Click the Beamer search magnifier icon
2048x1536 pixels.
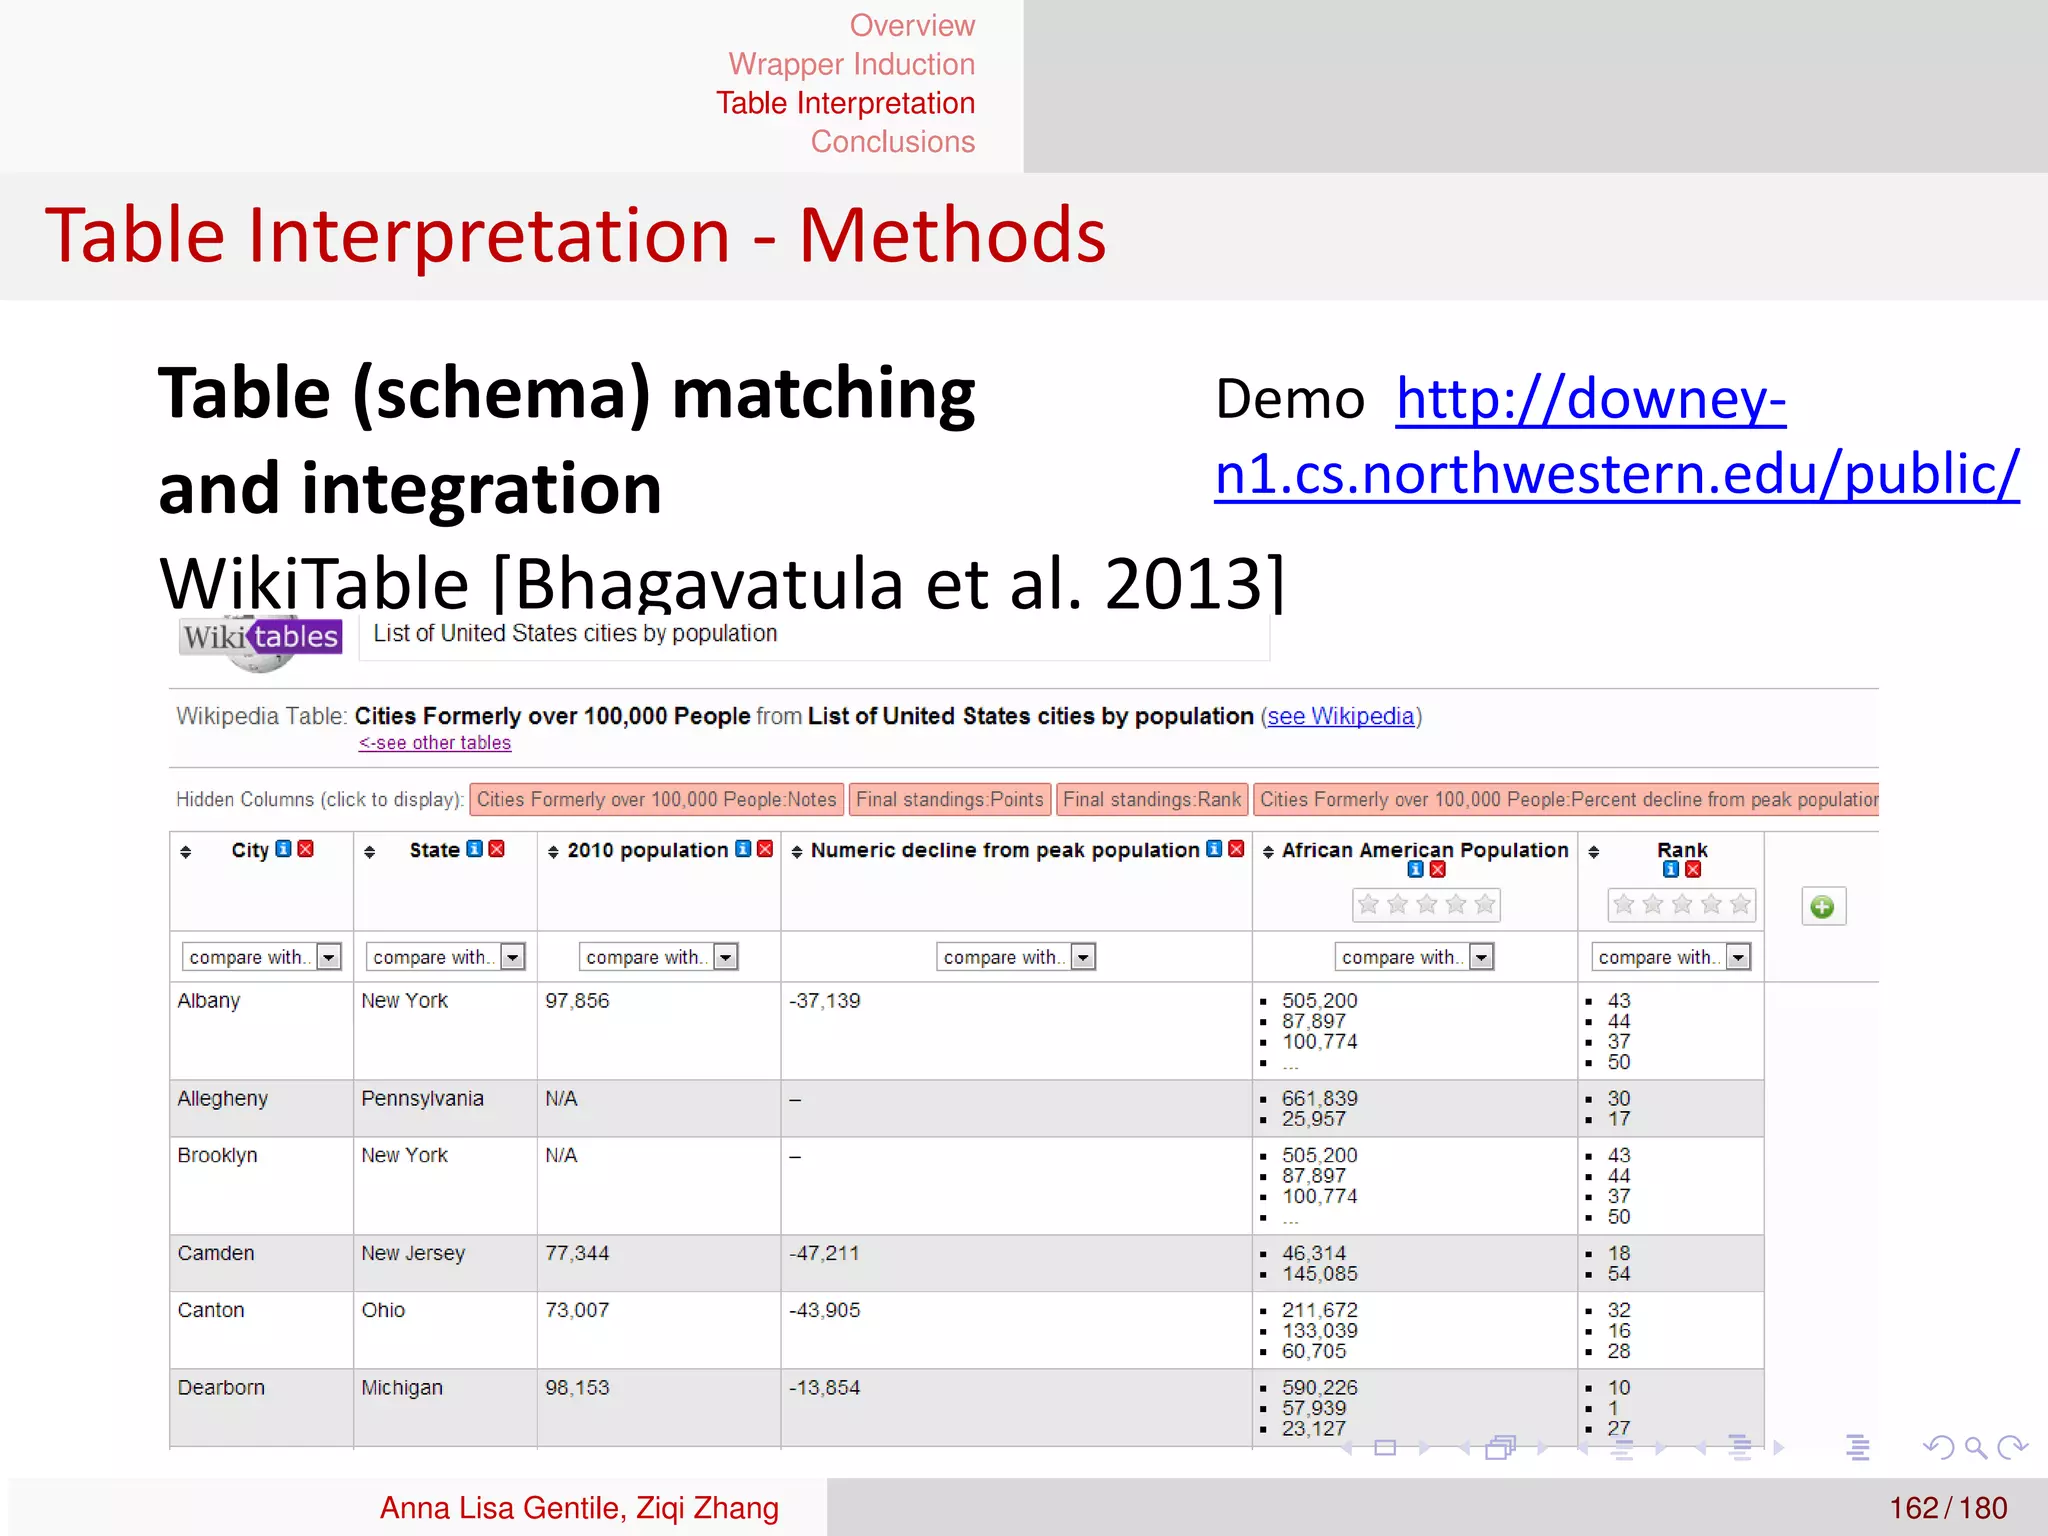[1975, 1448]
